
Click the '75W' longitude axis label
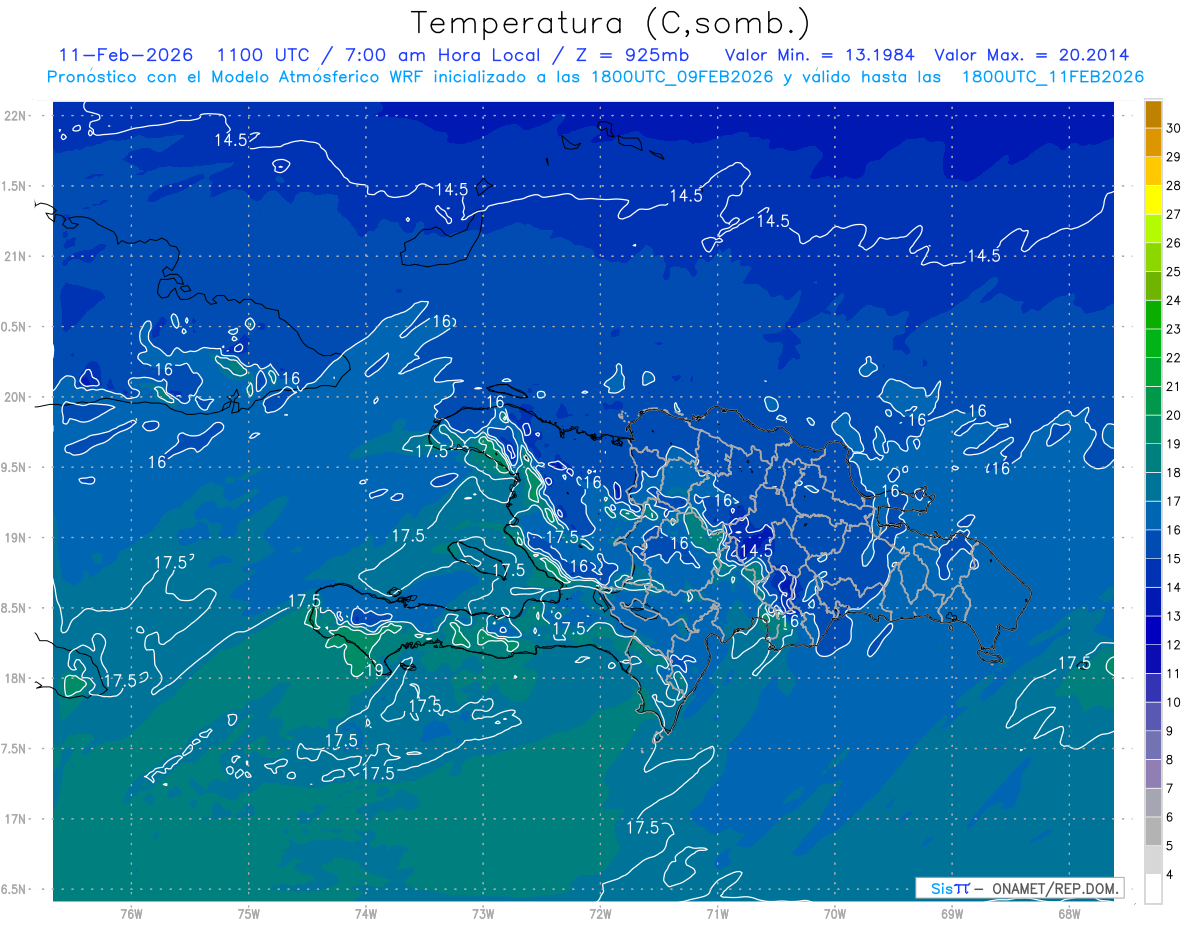tap(249, 913)
